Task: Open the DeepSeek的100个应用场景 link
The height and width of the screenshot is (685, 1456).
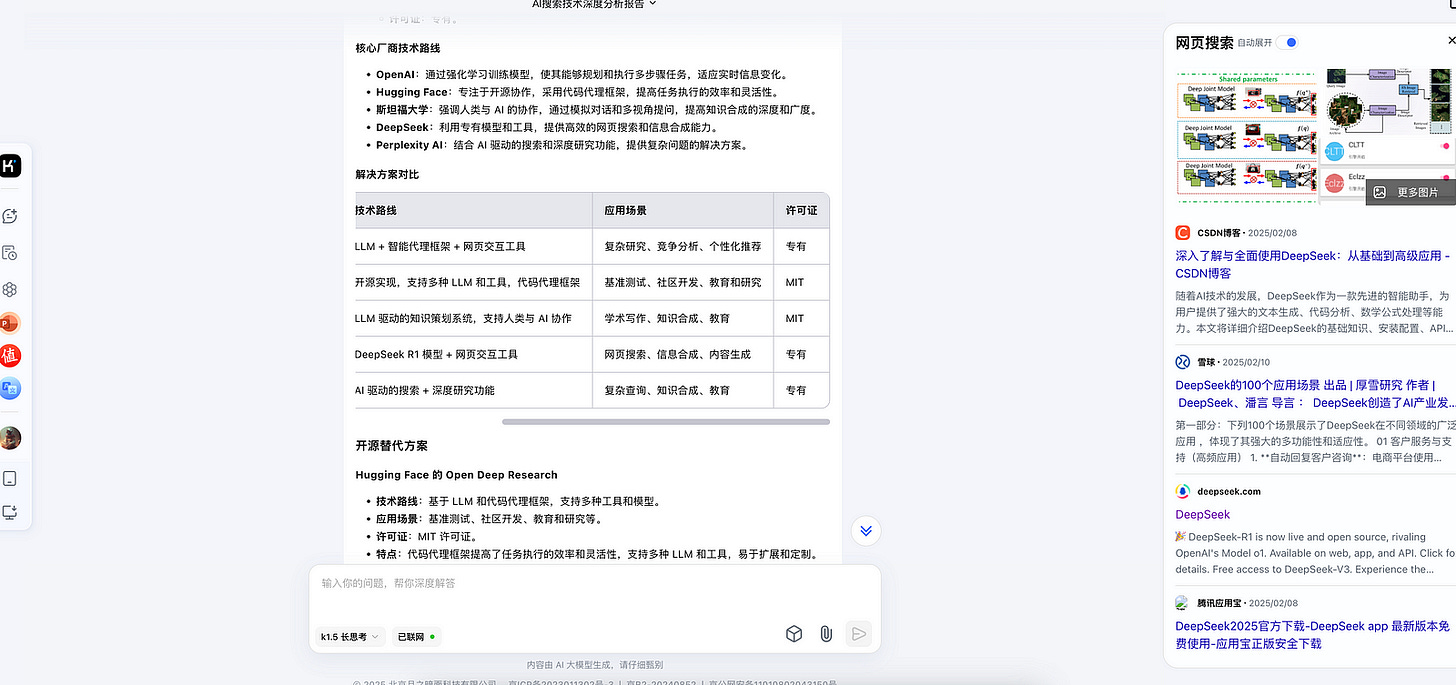Action: coord(1314,393)
